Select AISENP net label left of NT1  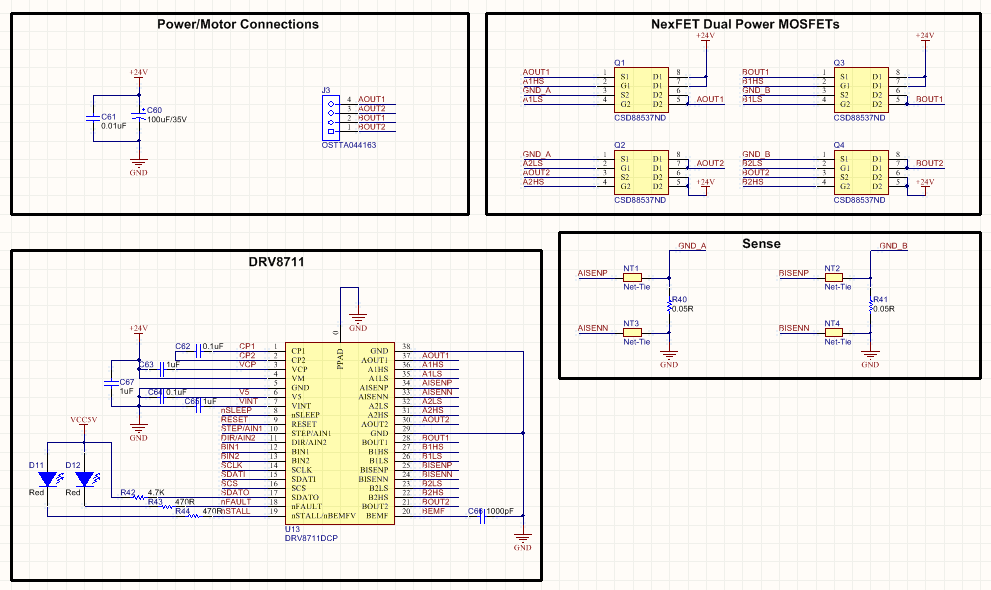click(592, 273)
